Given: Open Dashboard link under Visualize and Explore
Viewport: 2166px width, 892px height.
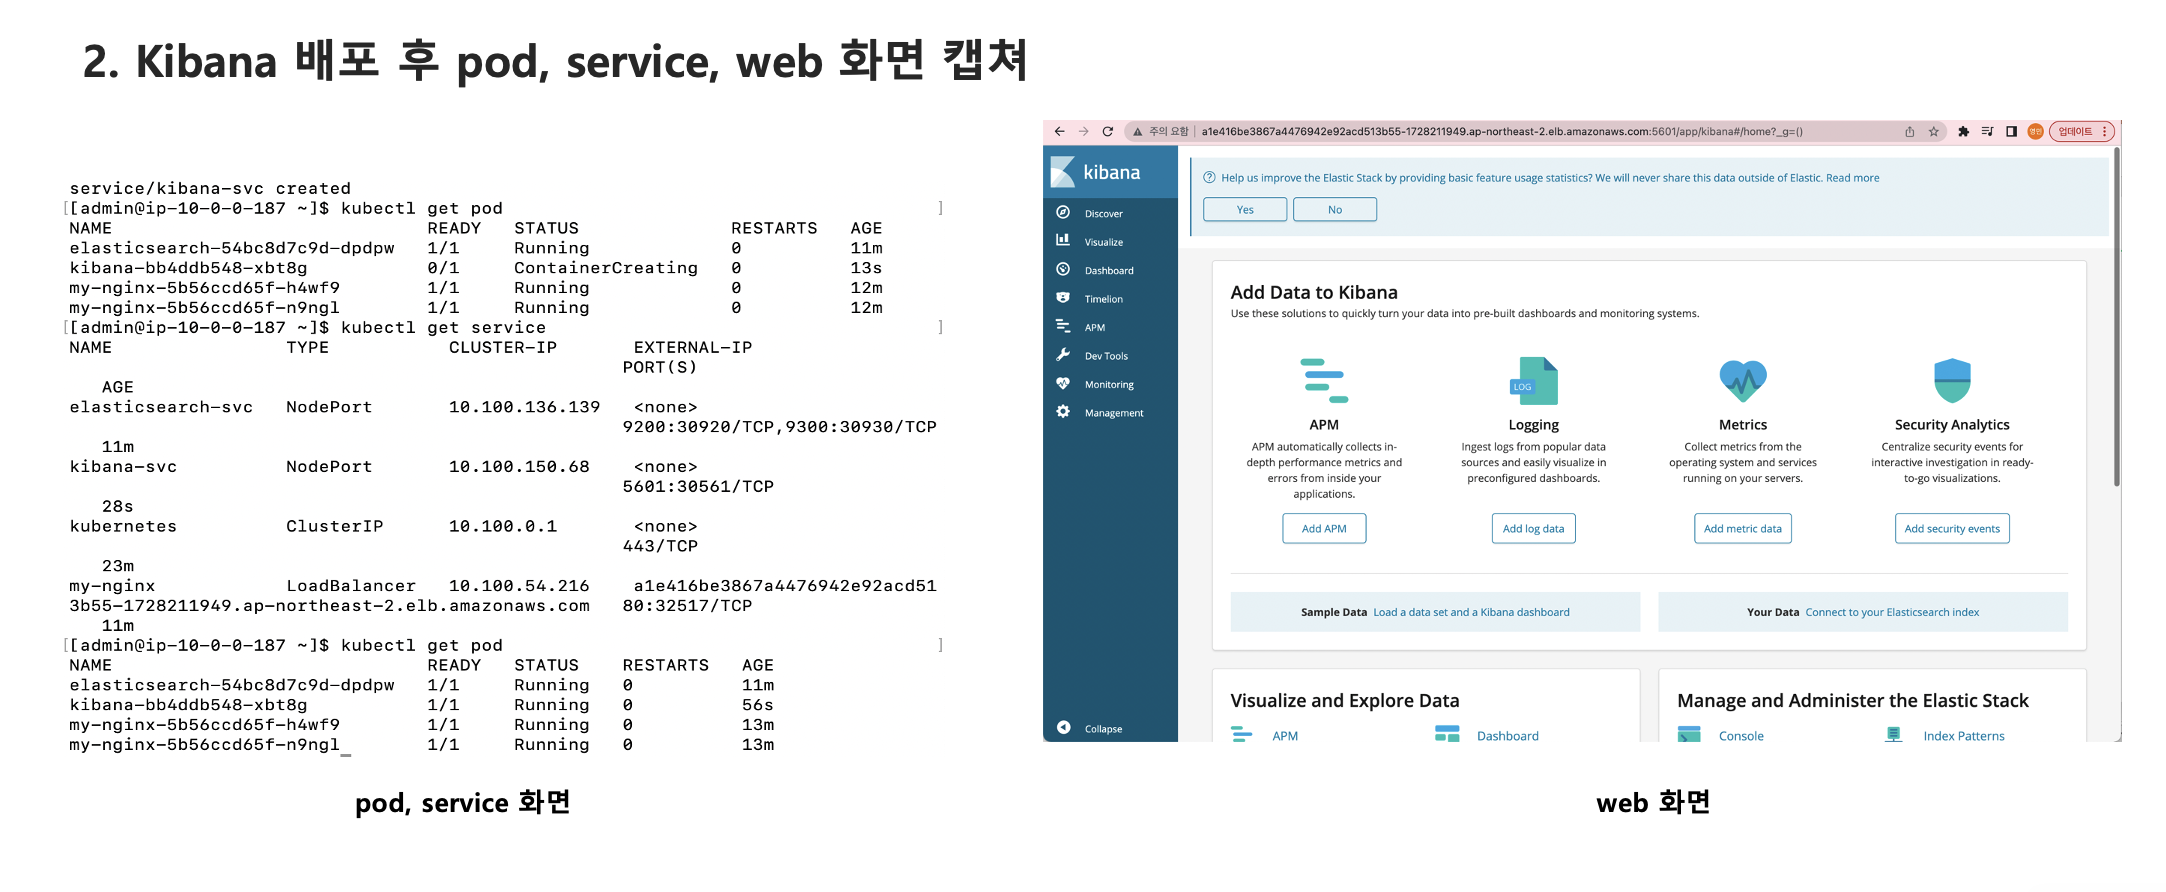Looking at the screenshot, I should coord(1507,736).
